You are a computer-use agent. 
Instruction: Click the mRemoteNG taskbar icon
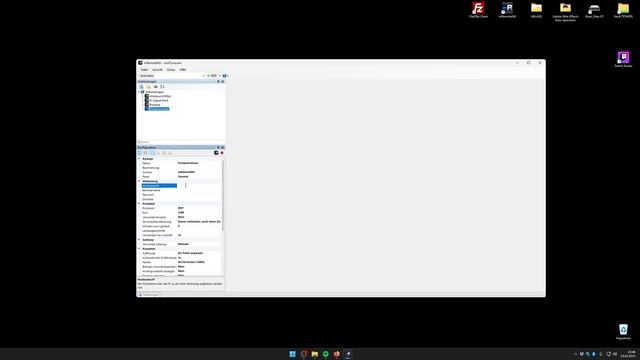tap(348, 354)
